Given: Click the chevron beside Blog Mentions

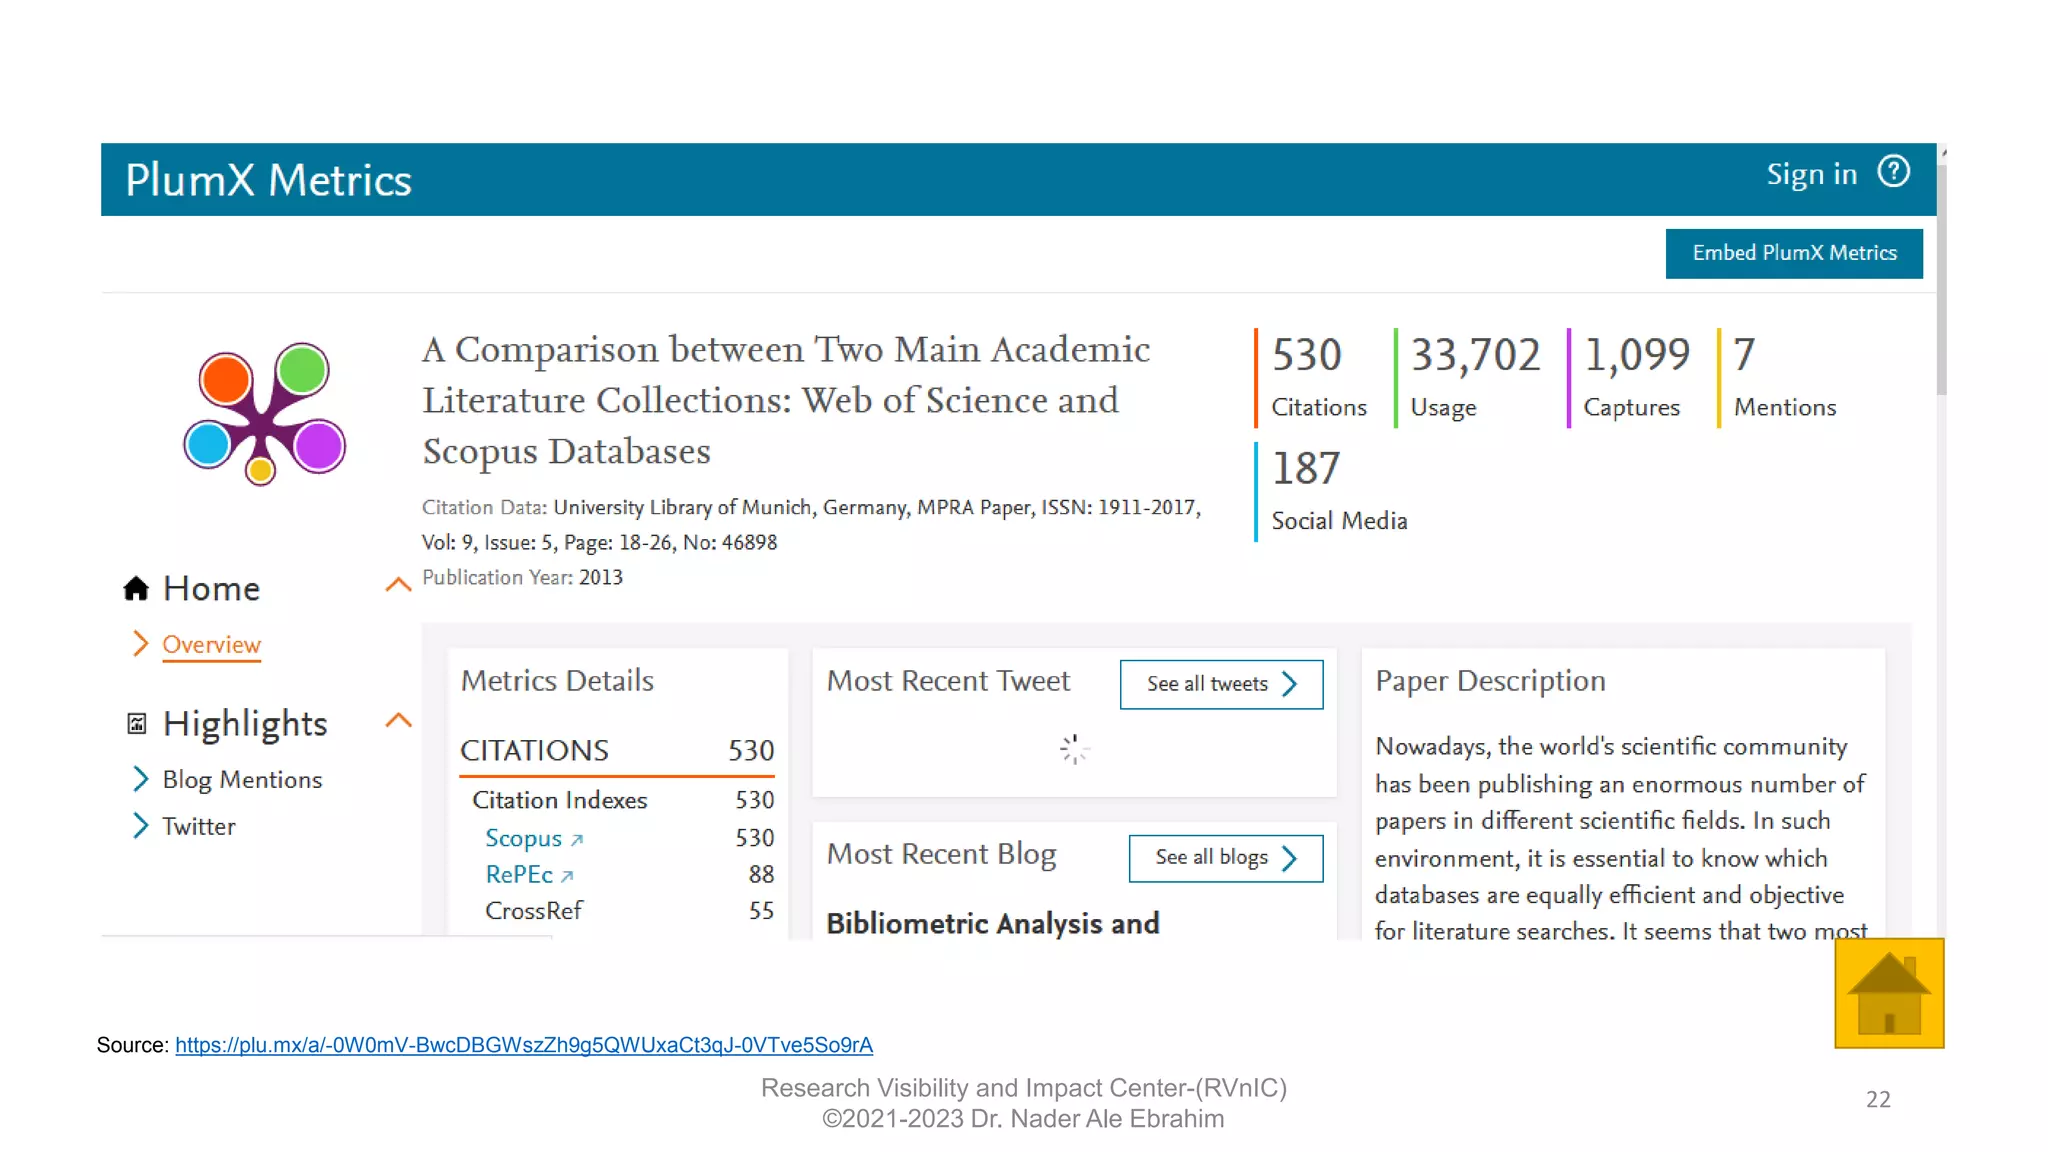Looking at the screenshot, I should 140,779.
